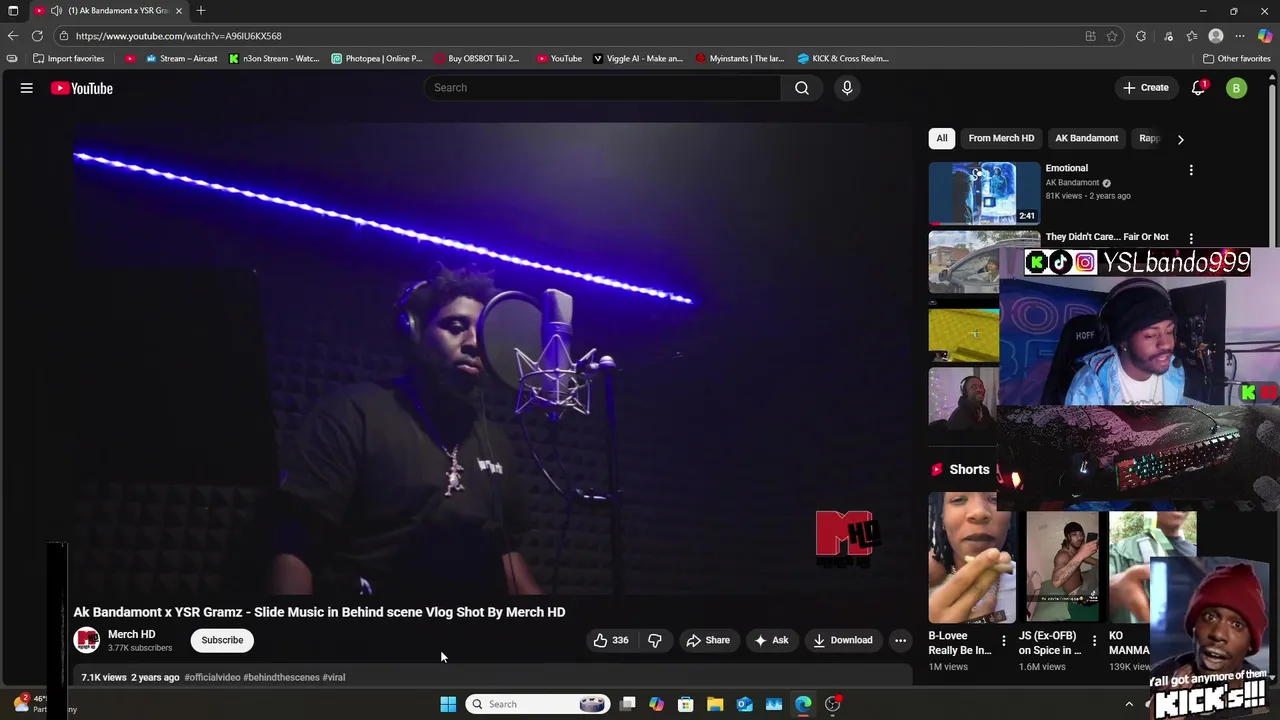Screen dimensions: 1280x720
Task: Subscribe to Merch HD
Action: click(x=222, y=640)
